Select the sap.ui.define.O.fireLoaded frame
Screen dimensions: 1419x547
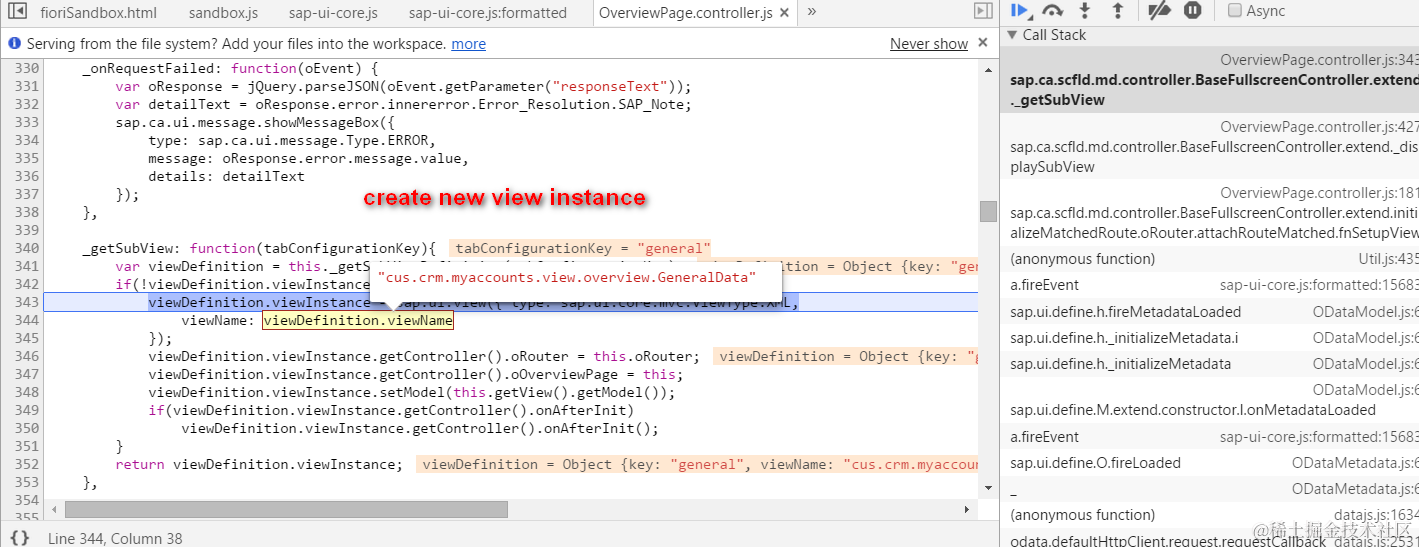pos(1095,463)
